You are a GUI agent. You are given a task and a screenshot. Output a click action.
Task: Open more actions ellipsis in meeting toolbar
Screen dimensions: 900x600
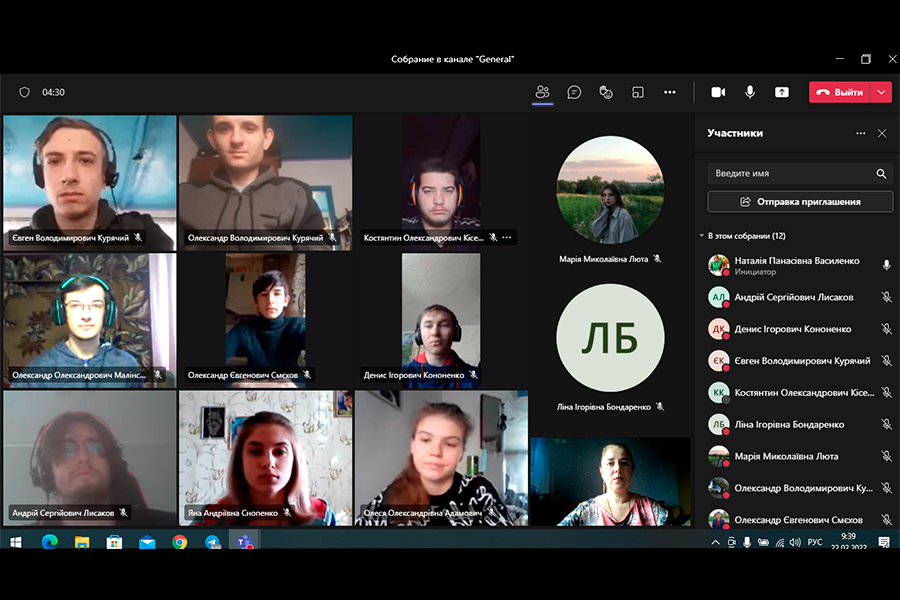pos(670,92)
